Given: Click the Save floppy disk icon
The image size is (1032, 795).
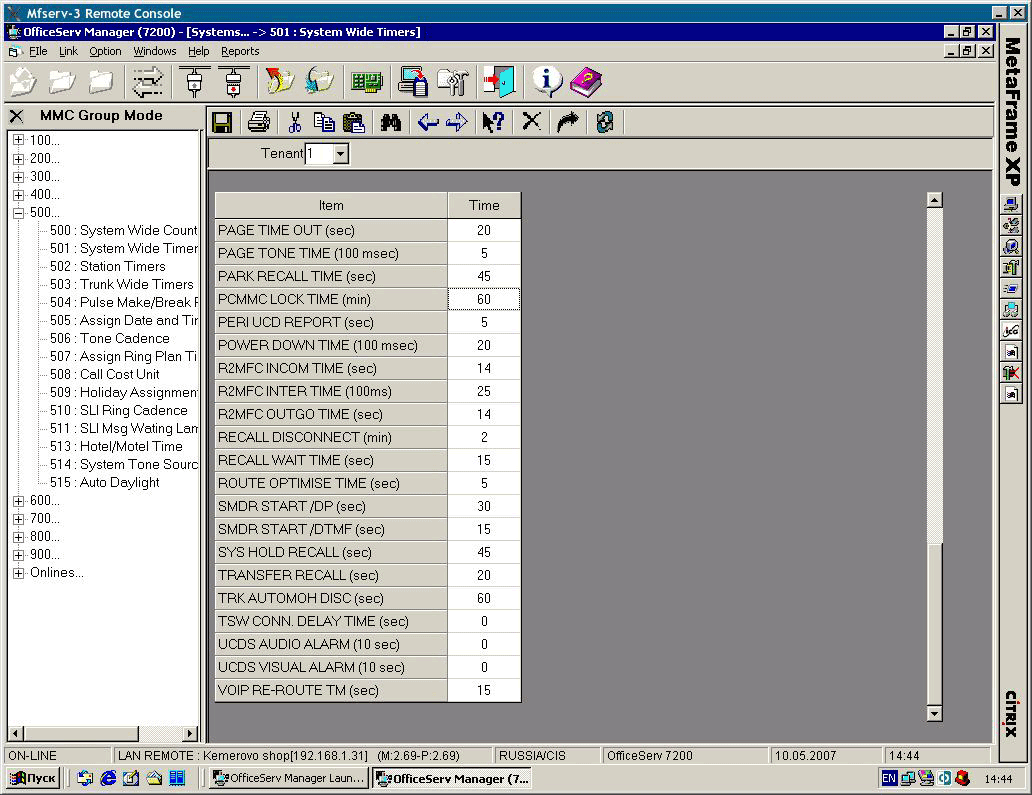Looking at the screenshot, I should 222,122.
